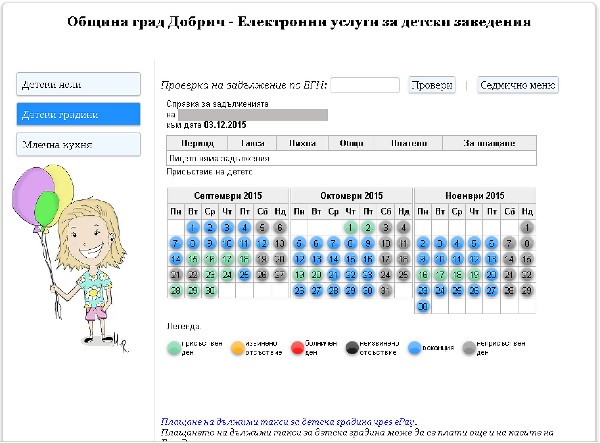The height and width of the screenshot is (444, 600).
Task: Open the Детски ясли menu item
Action: pyautogui.click(x=79, y=84)
